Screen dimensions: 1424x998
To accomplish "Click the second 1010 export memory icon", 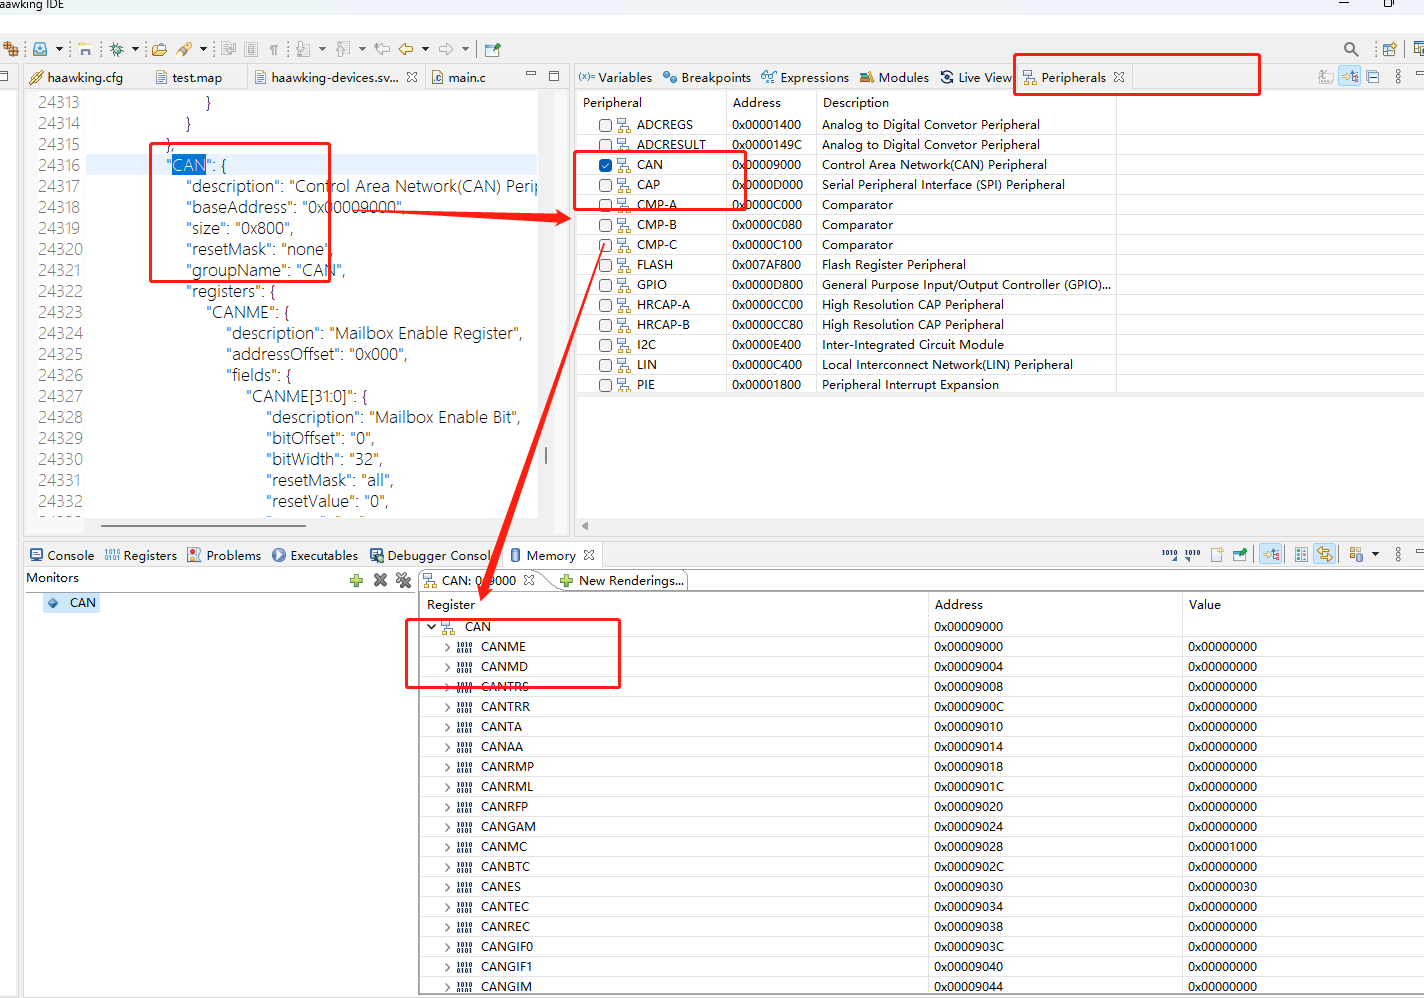I will pos(1192,554).
